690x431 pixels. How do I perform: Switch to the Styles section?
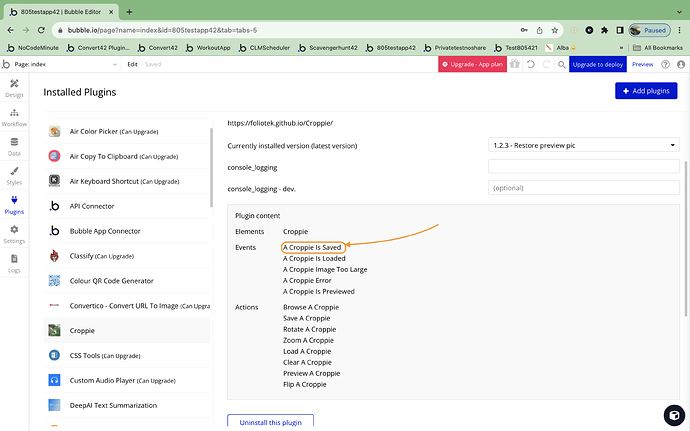(13, 176)
